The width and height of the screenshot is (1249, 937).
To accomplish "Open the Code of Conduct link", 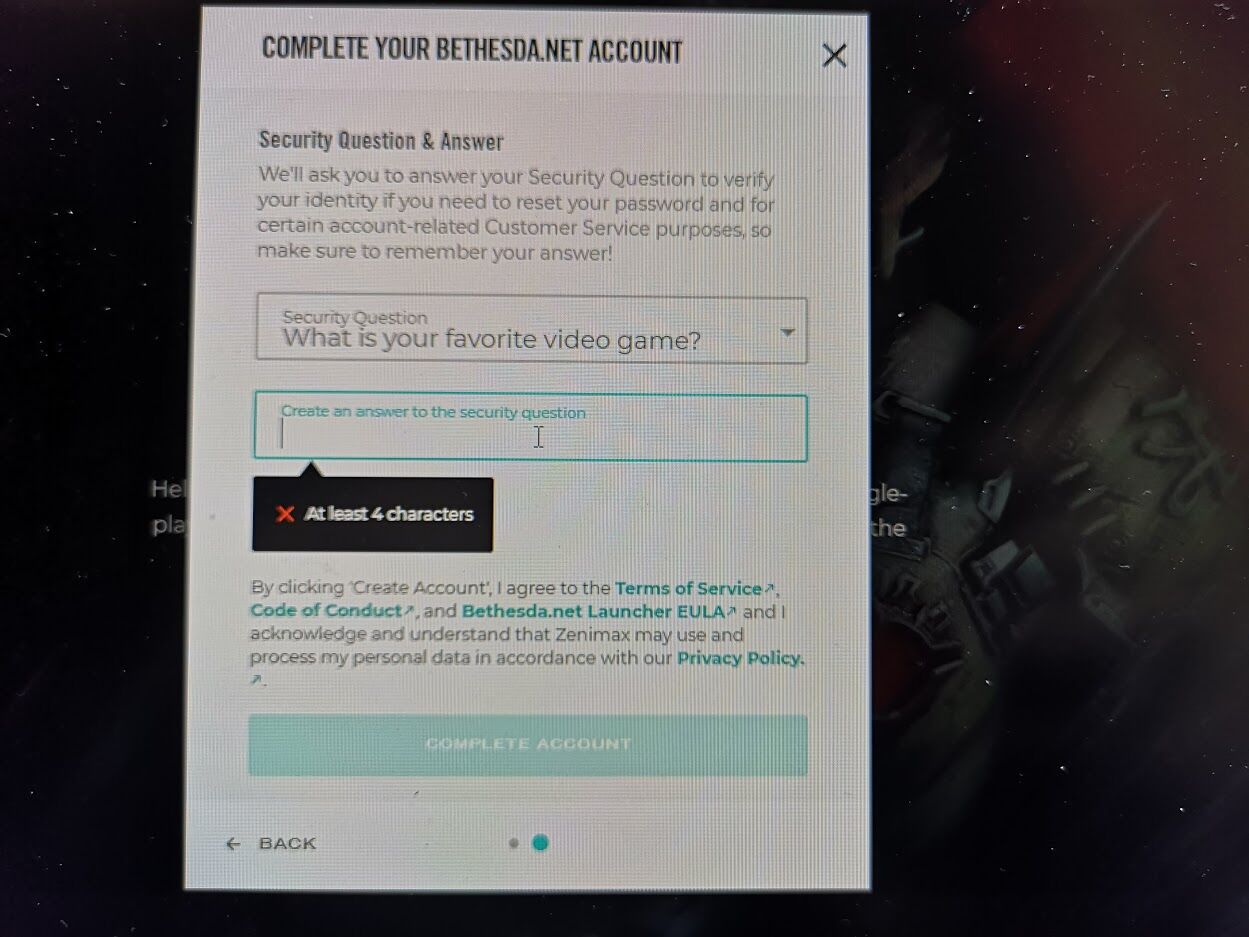I will coord(325,610).
